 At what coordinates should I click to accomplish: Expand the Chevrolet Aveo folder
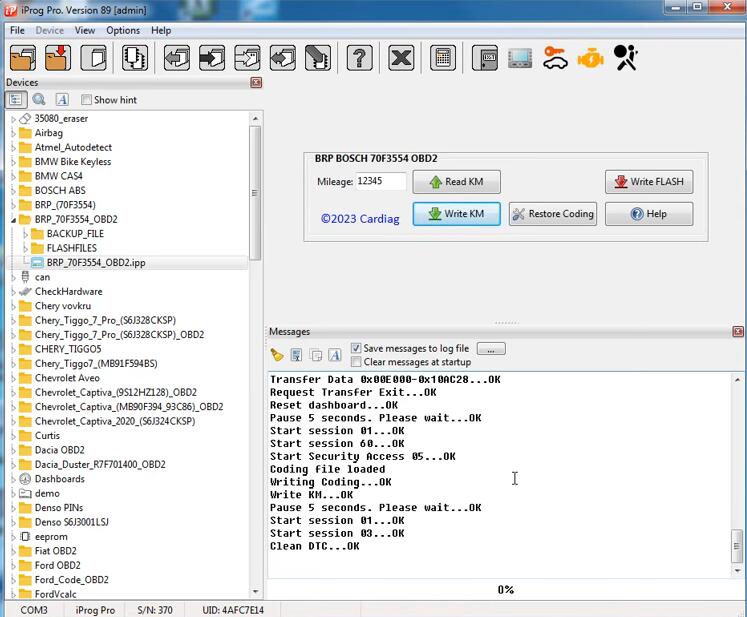coord(13,378)
